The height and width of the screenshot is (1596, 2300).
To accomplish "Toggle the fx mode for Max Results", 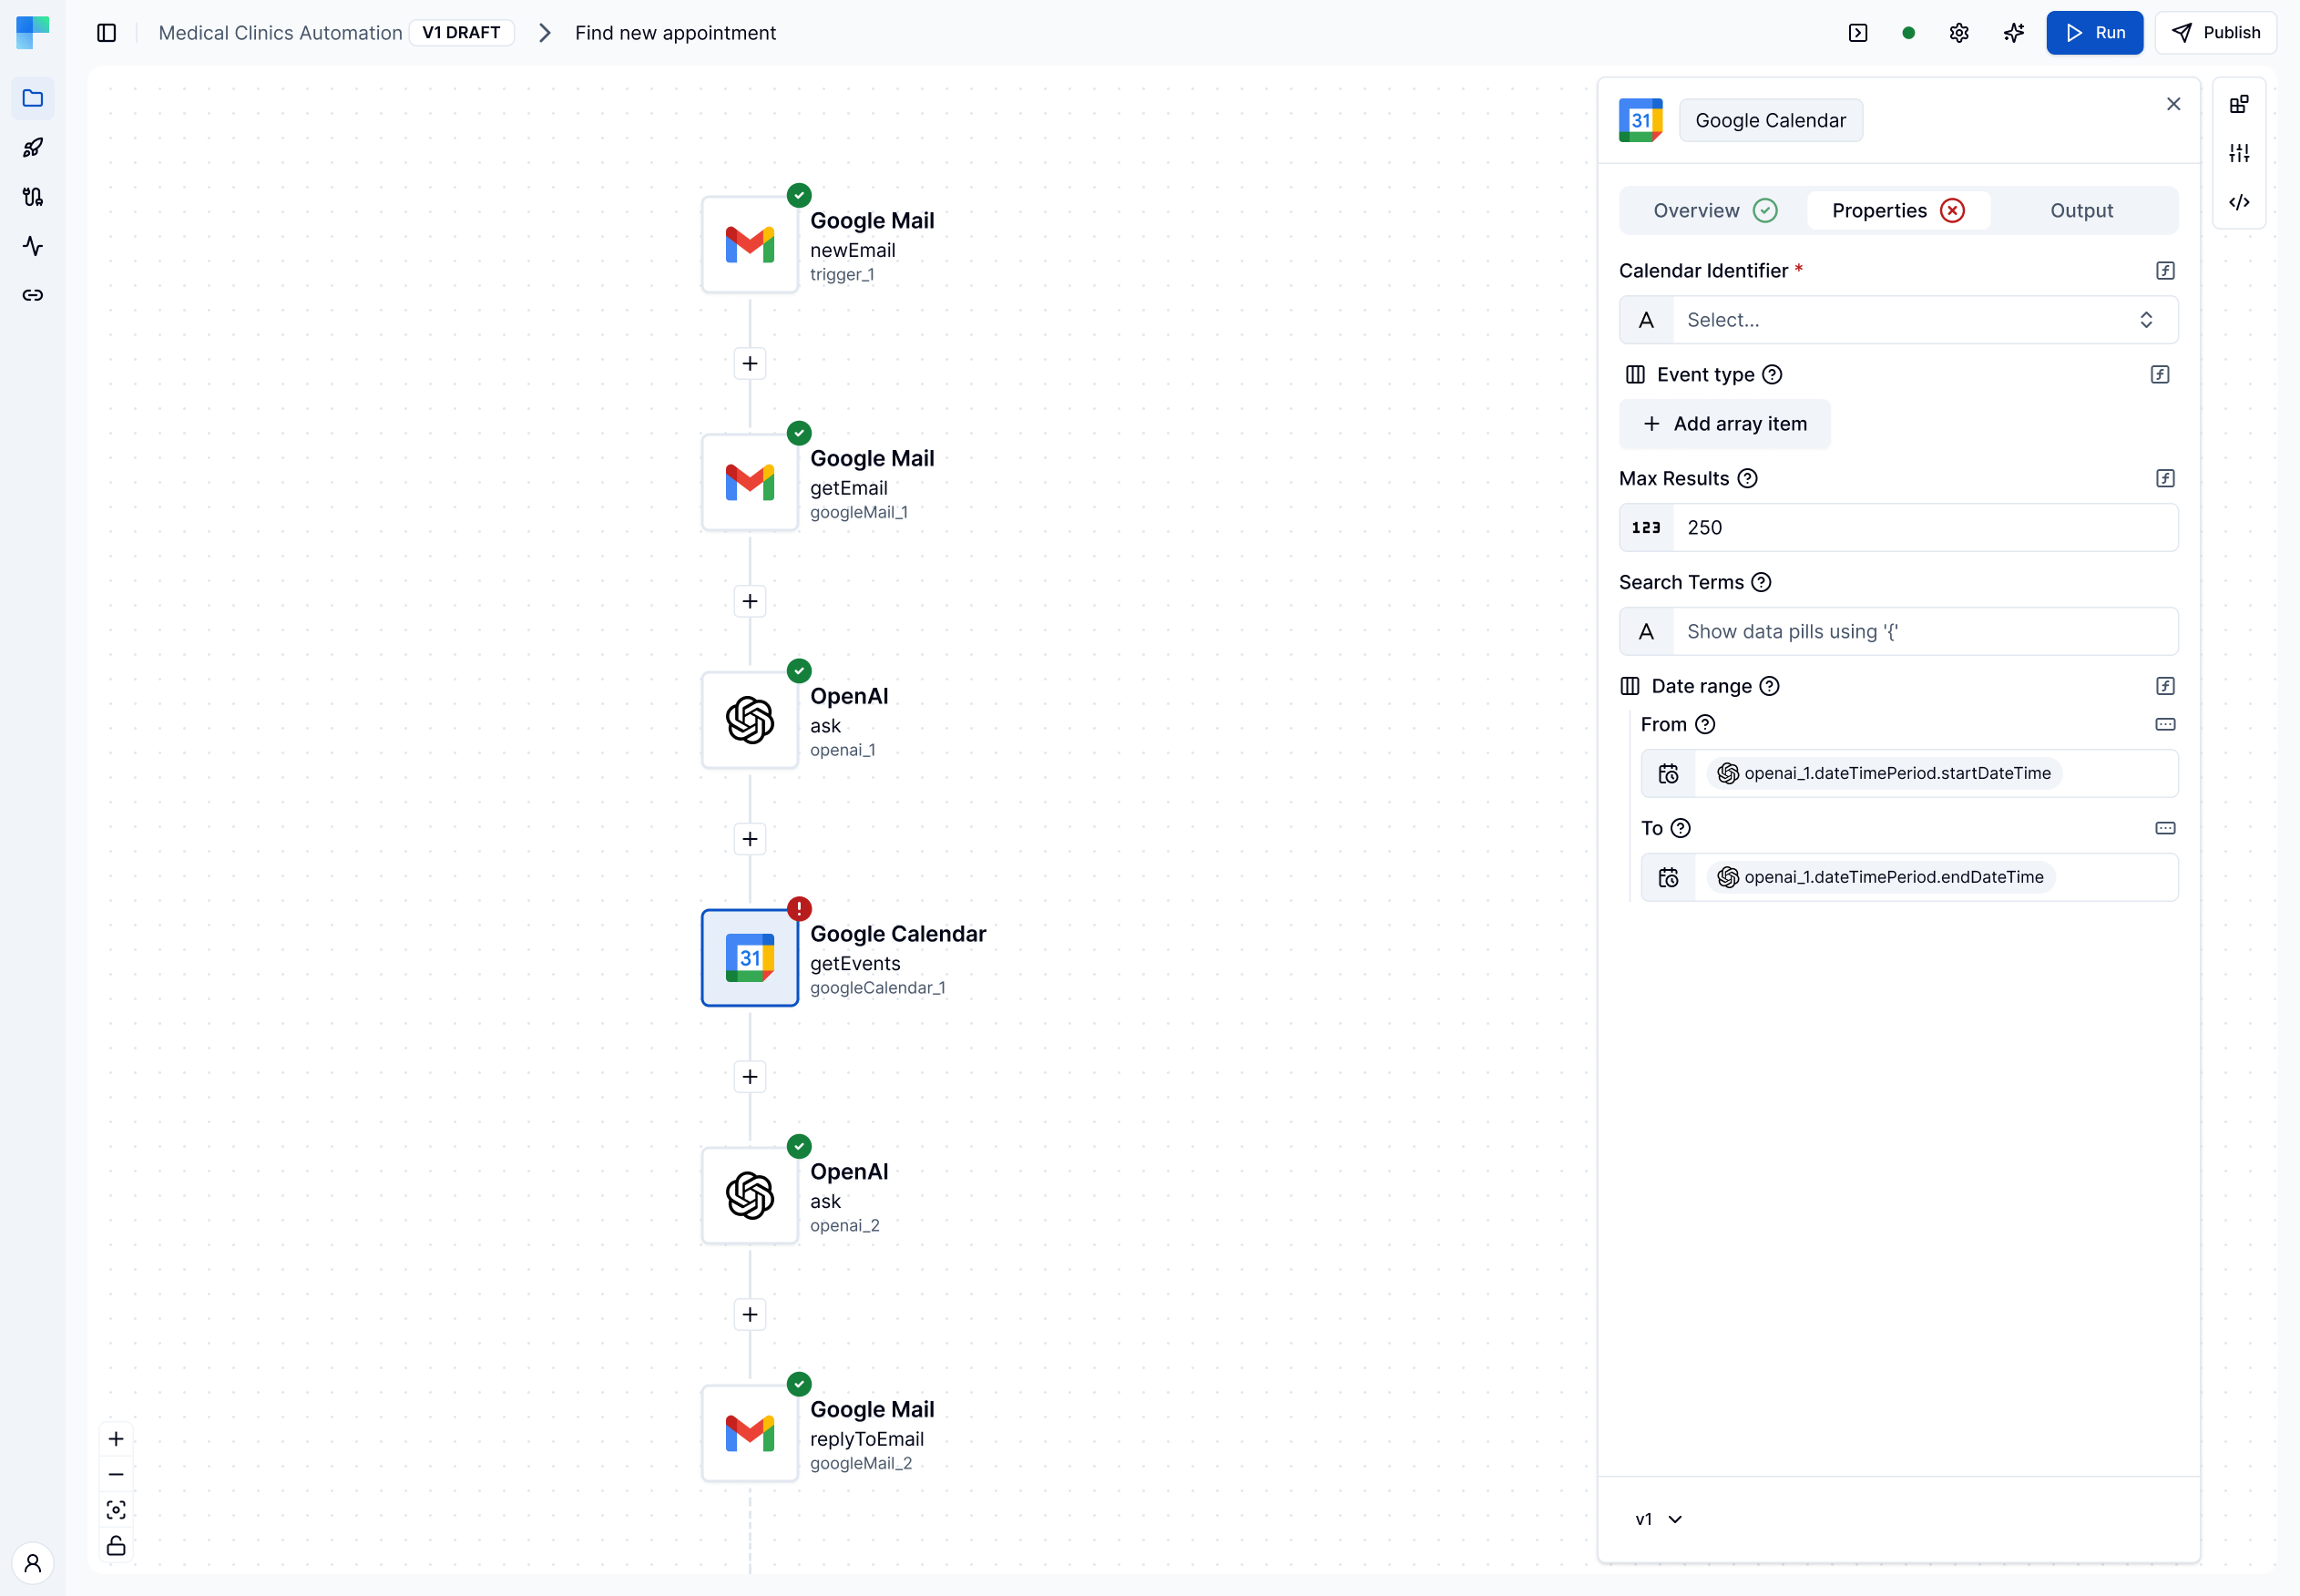I will coord(2166,478).
